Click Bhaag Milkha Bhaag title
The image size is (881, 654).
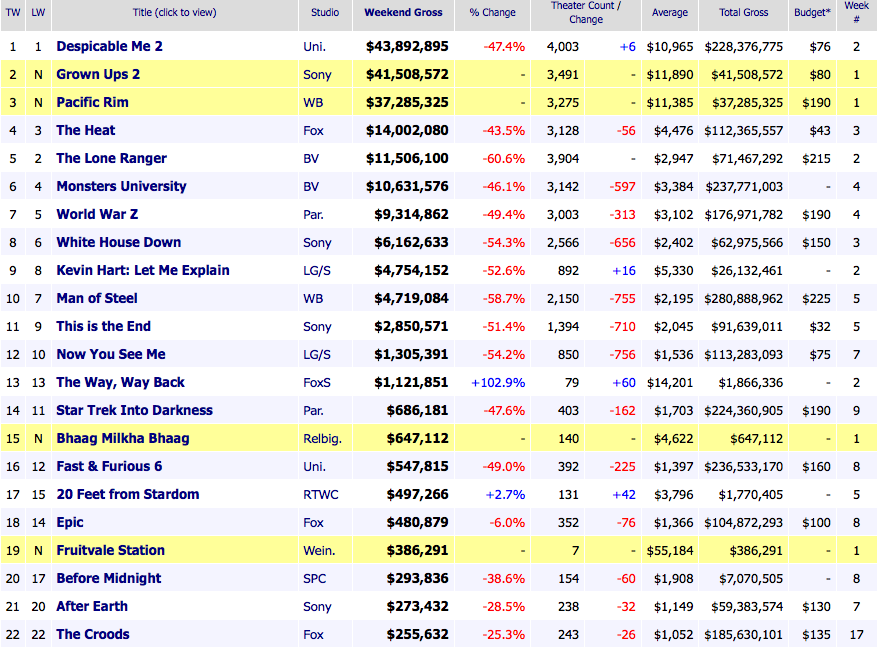pos(122,438)
